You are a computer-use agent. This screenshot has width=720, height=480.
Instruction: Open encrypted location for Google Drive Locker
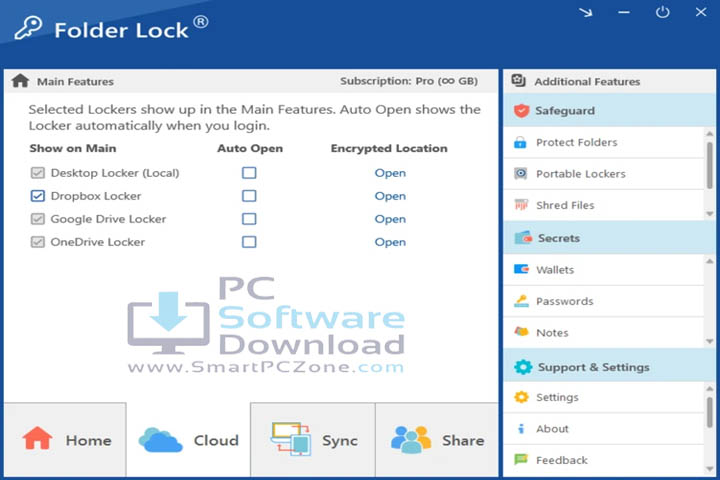pyautogui.click(x=390, y=219)
